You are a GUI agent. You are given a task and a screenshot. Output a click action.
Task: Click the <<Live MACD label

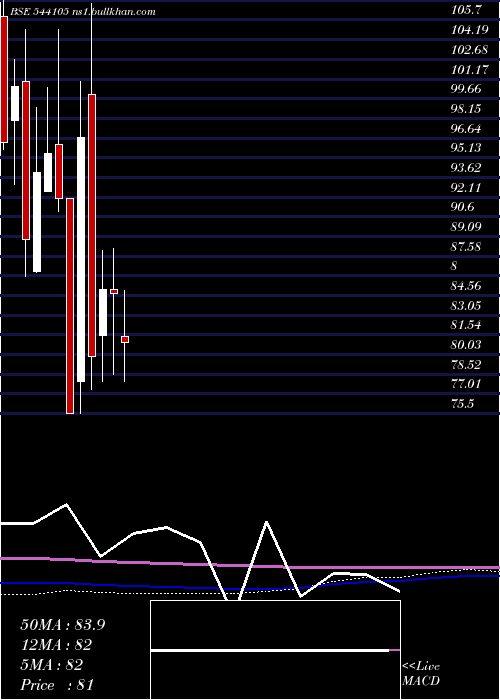[x=421, y=674]
